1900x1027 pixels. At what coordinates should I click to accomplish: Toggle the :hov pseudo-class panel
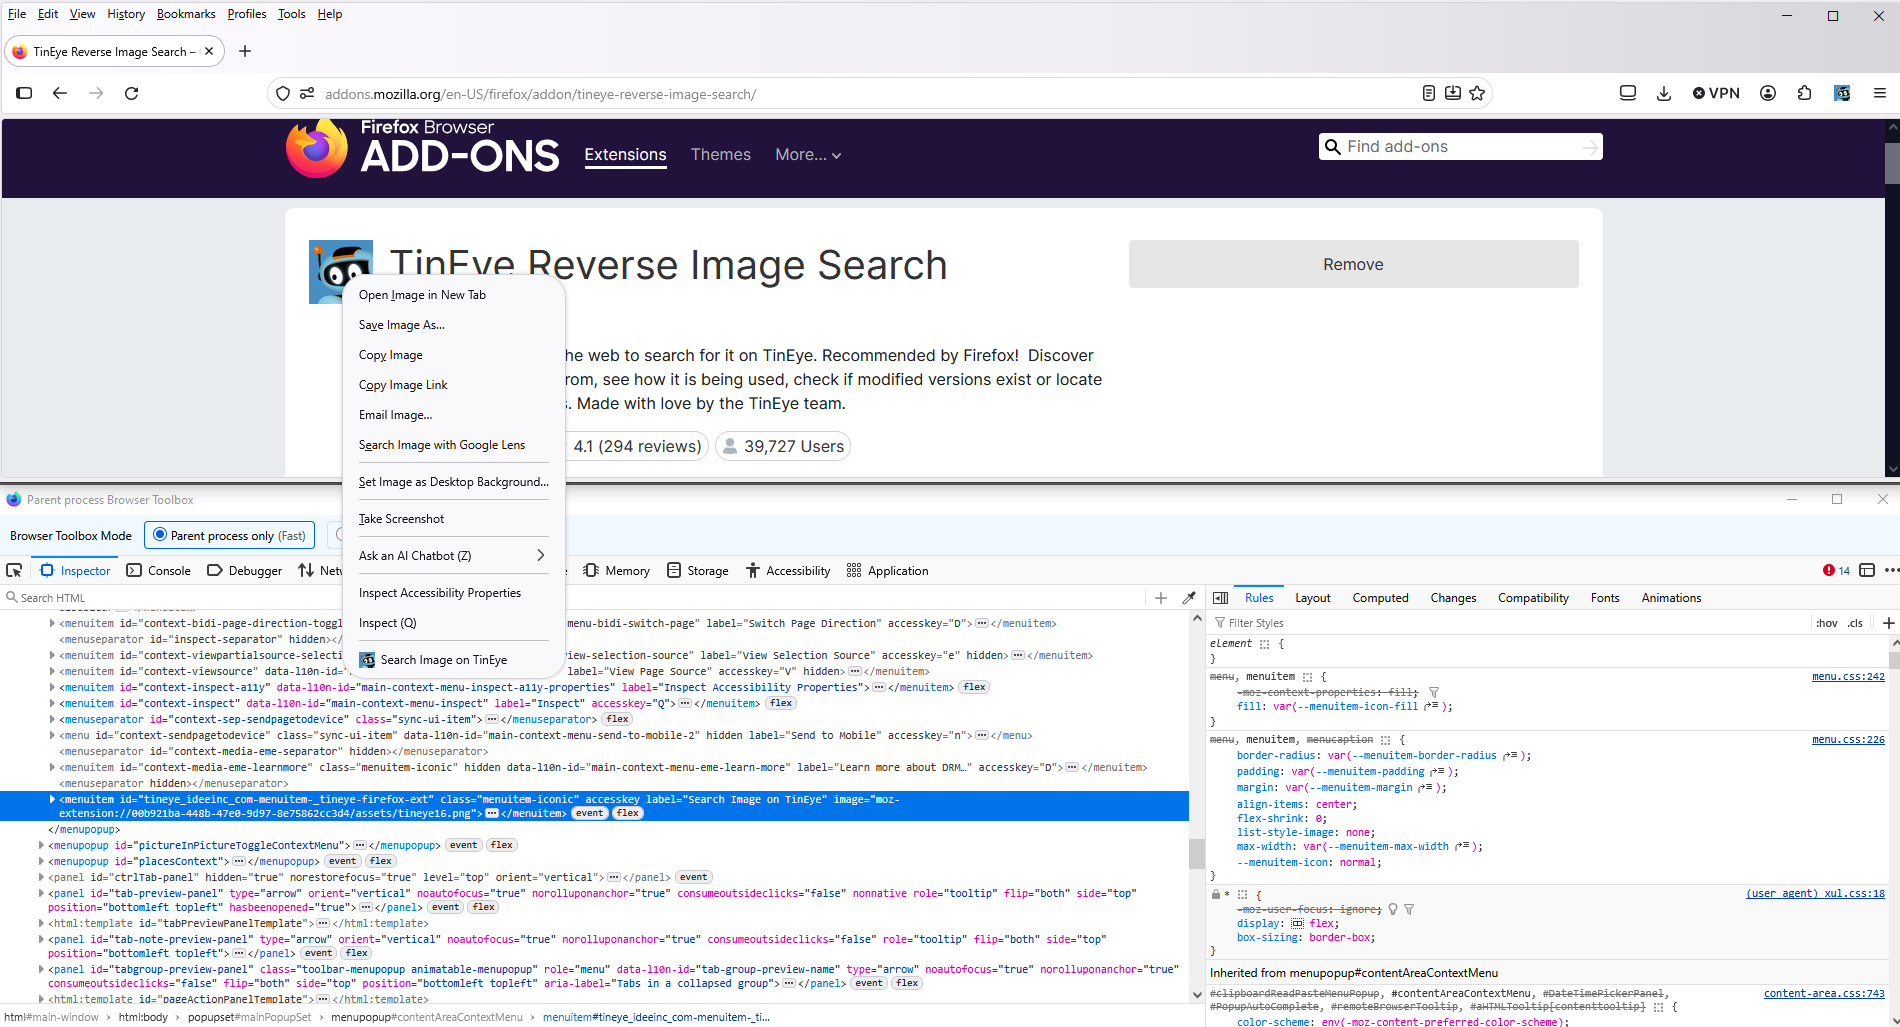coord(1827,623)
